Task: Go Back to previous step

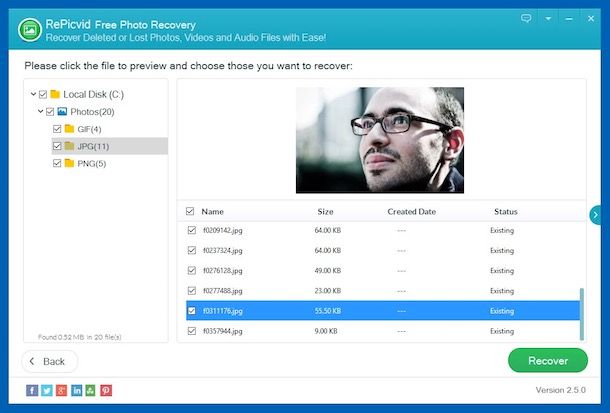Action: pyautogui.click(x=49, y=361)
